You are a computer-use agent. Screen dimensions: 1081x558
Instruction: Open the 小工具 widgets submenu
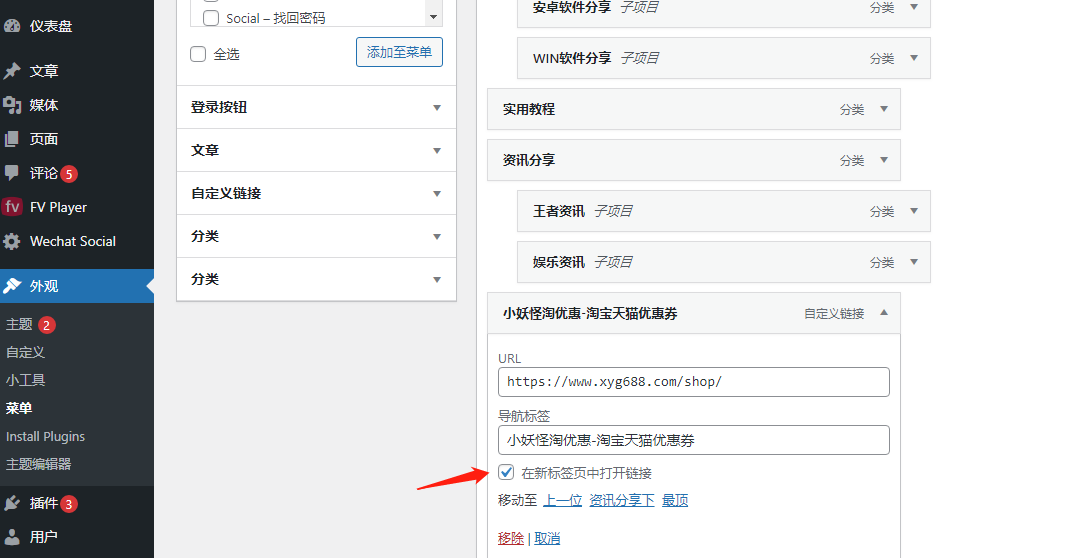click(x=26, y=380)
